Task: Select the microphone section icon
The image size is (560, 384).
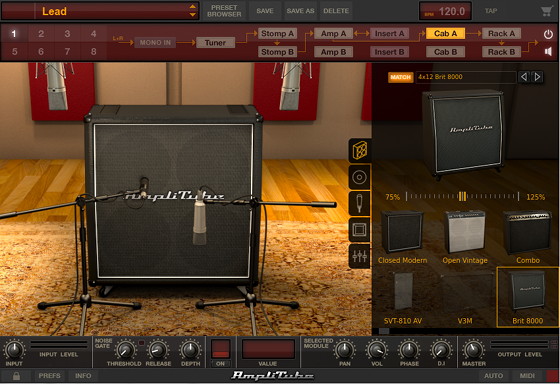Action: click(x=360, y=203)
